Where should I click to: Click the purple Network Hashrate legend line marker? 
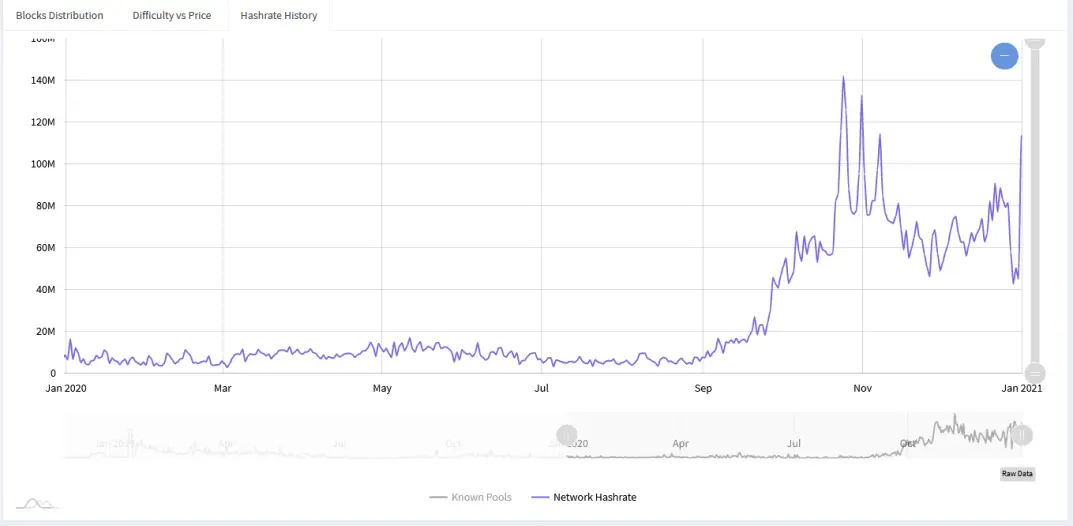tap(540, 497)
